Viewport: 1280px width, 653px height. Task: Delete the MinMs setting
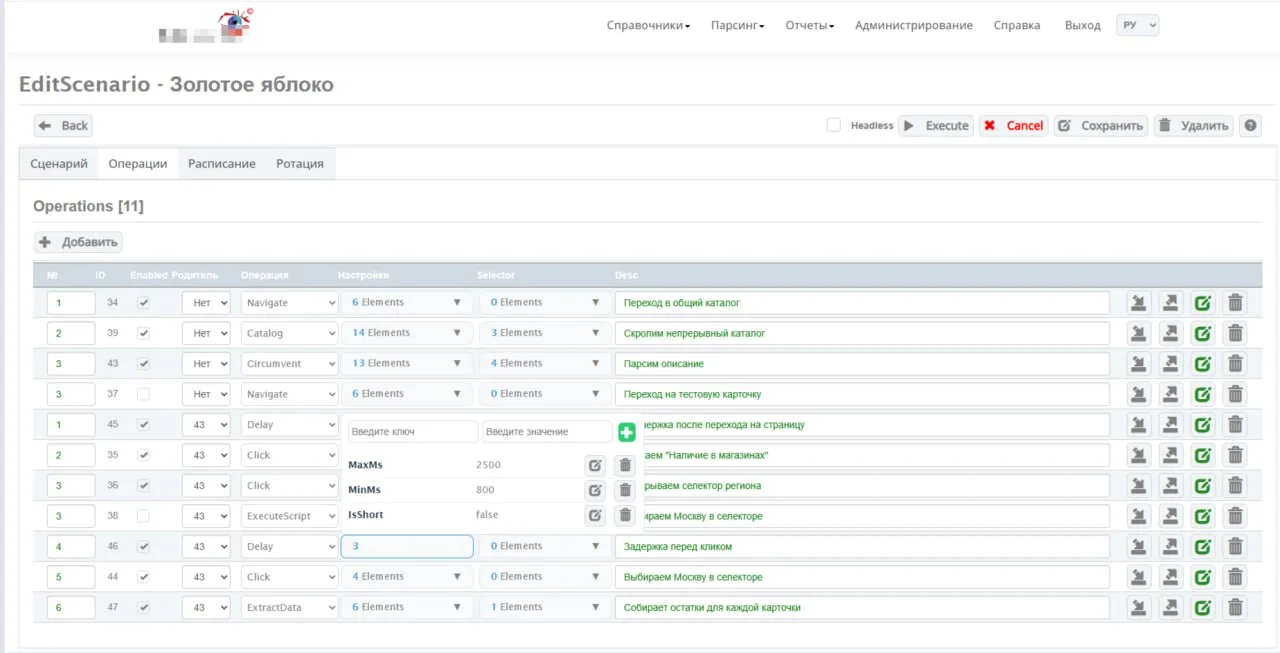(x=625, y=490)
